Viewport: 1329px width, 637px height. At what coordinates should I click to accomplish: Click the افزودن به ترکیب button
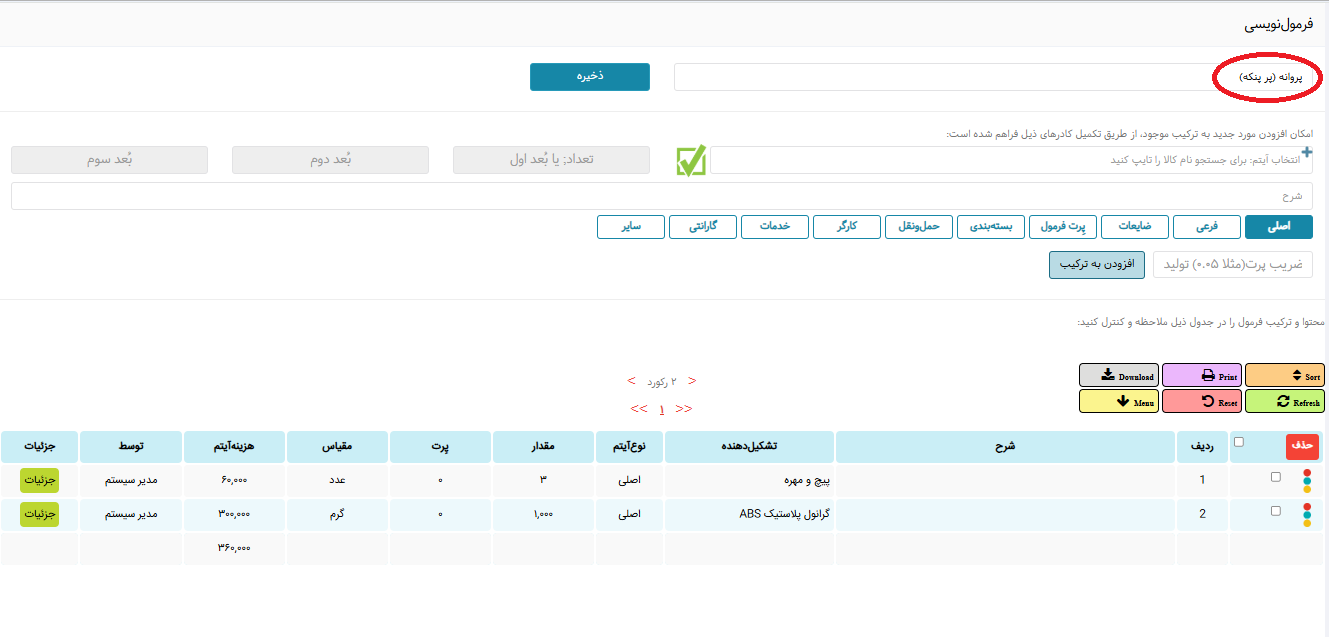[1097, 264]
